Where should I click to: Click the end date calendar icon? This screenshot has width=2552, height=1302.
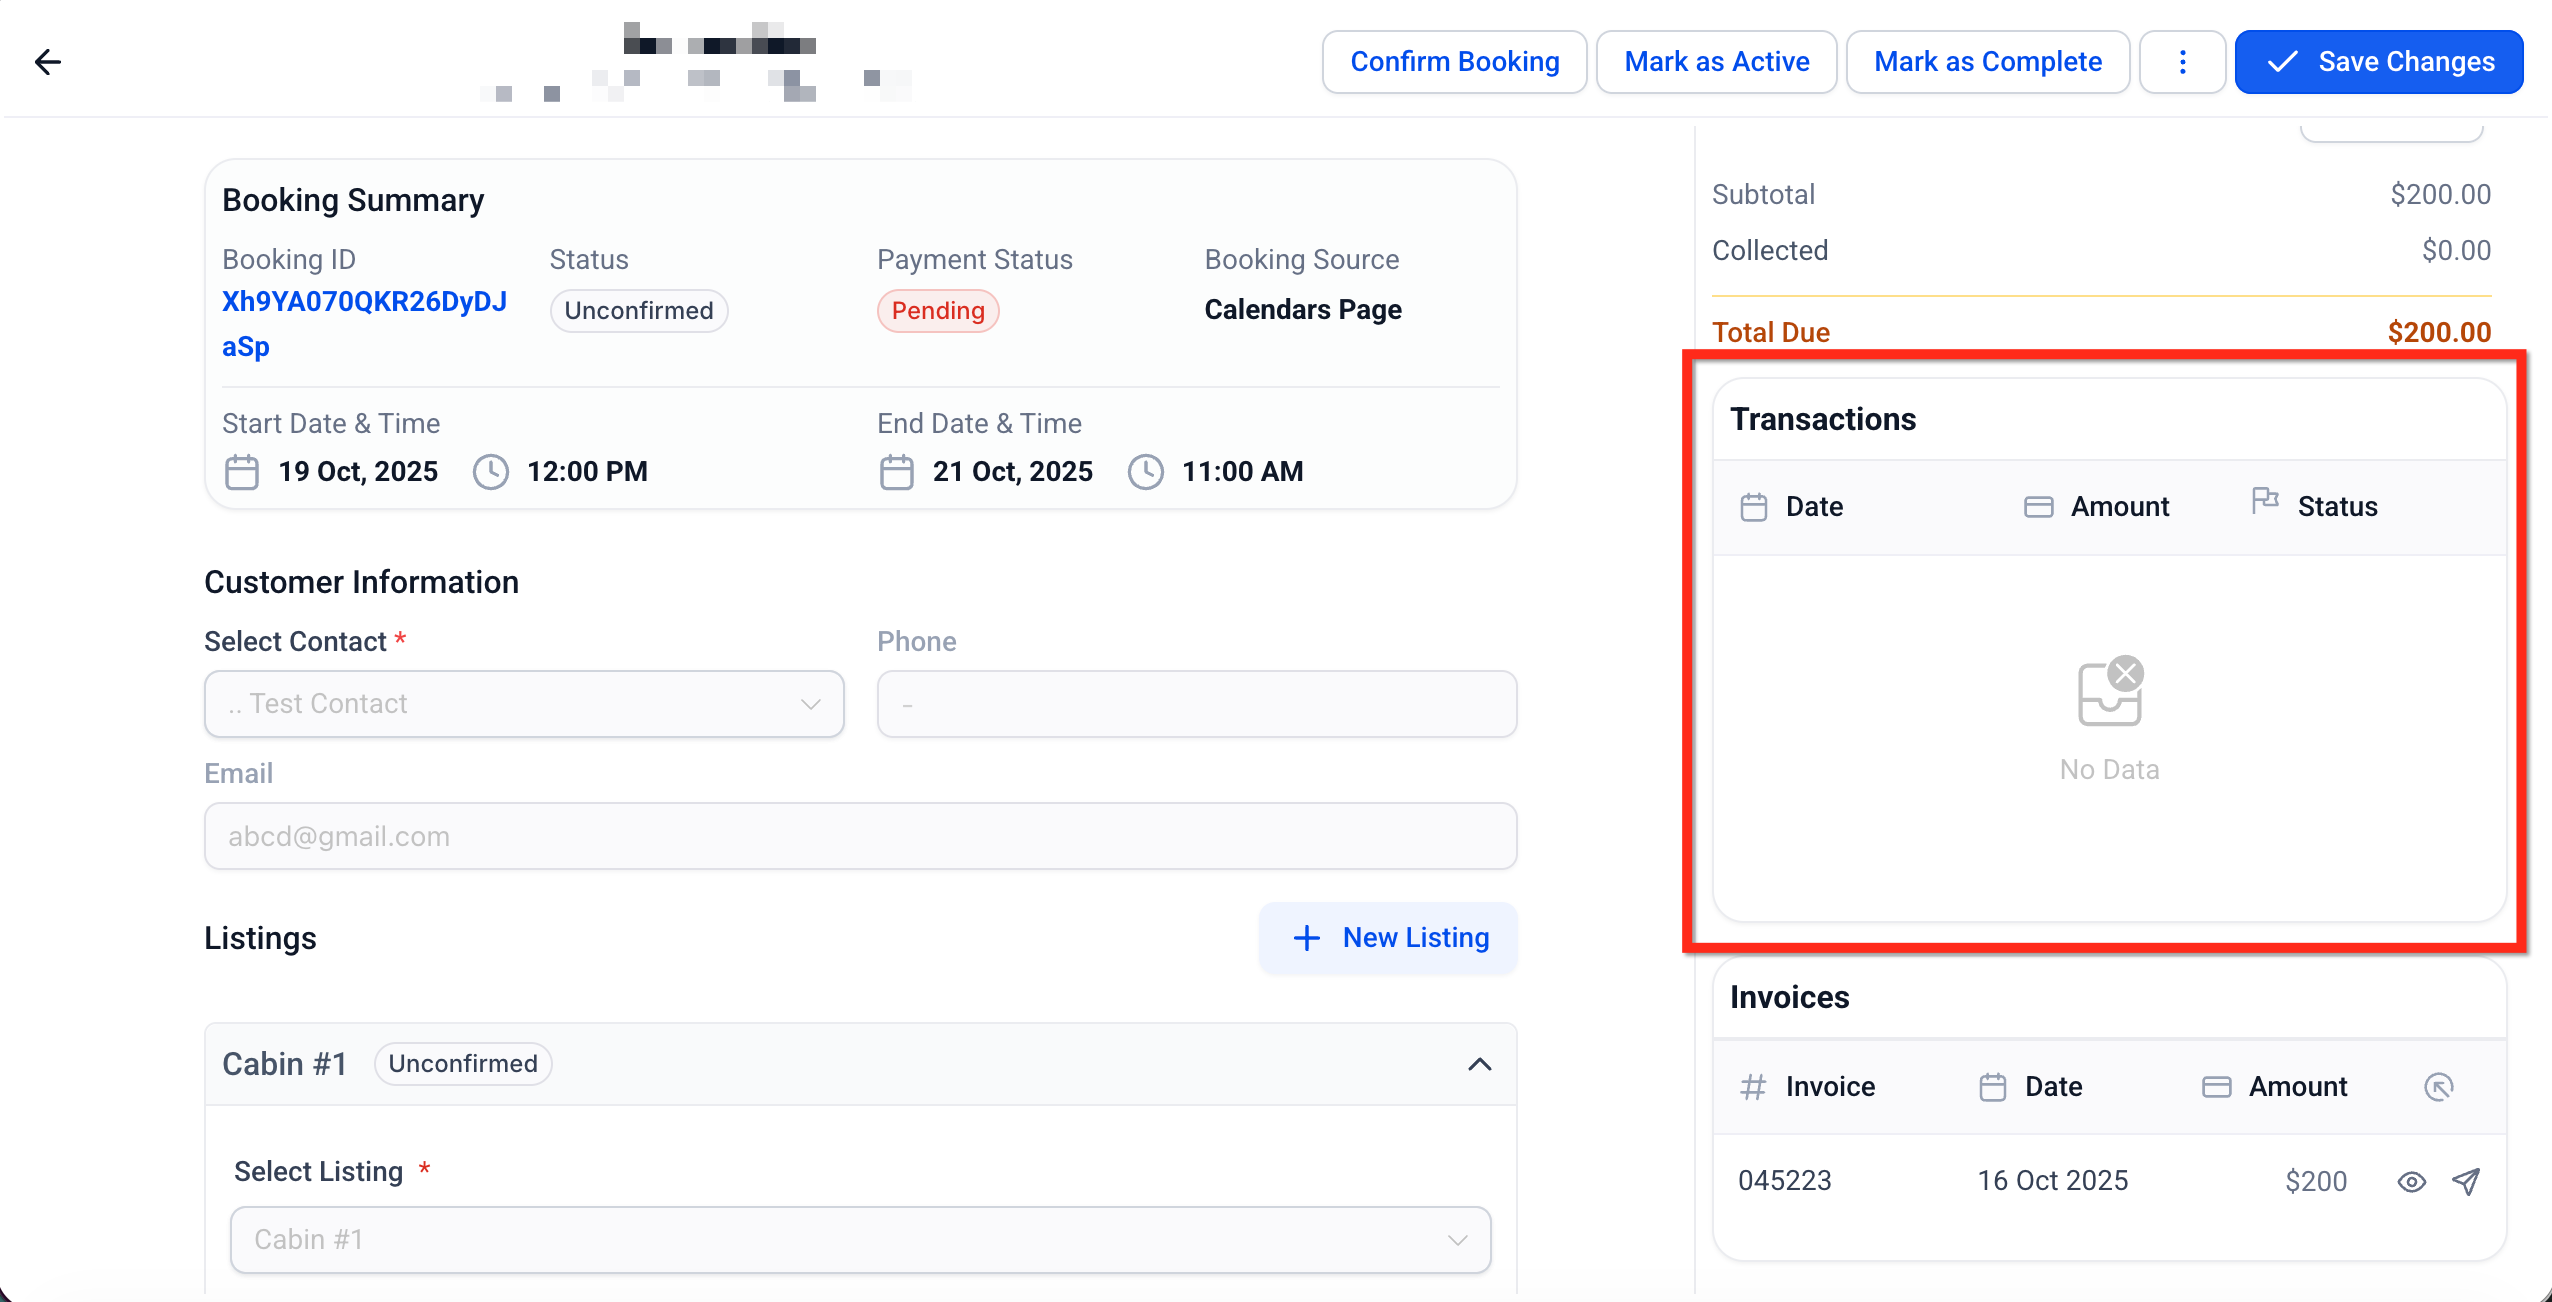click(x=896, y=472)
